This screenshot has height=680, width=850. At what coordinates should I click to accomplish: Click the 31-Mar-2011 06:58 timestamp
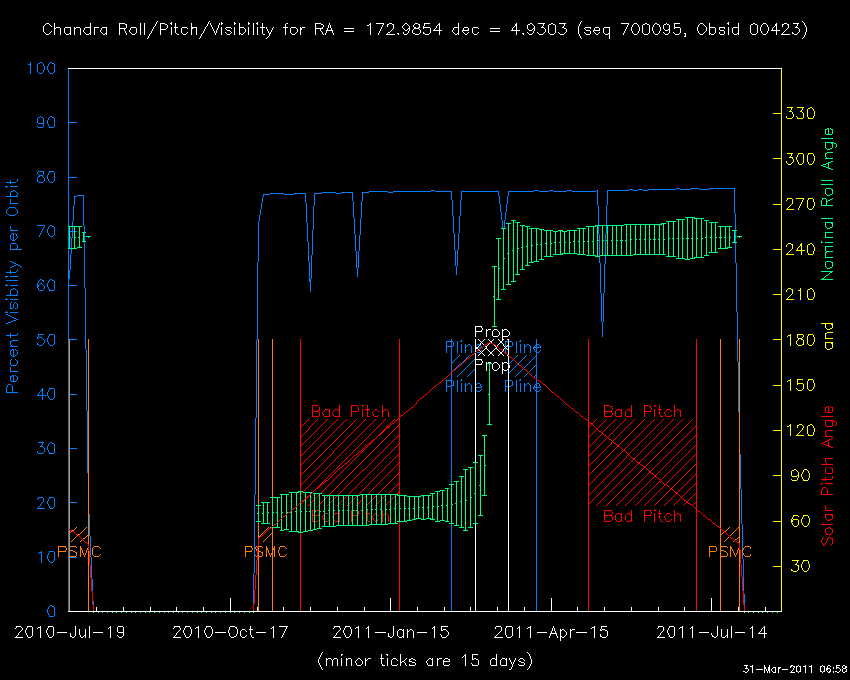795,668
